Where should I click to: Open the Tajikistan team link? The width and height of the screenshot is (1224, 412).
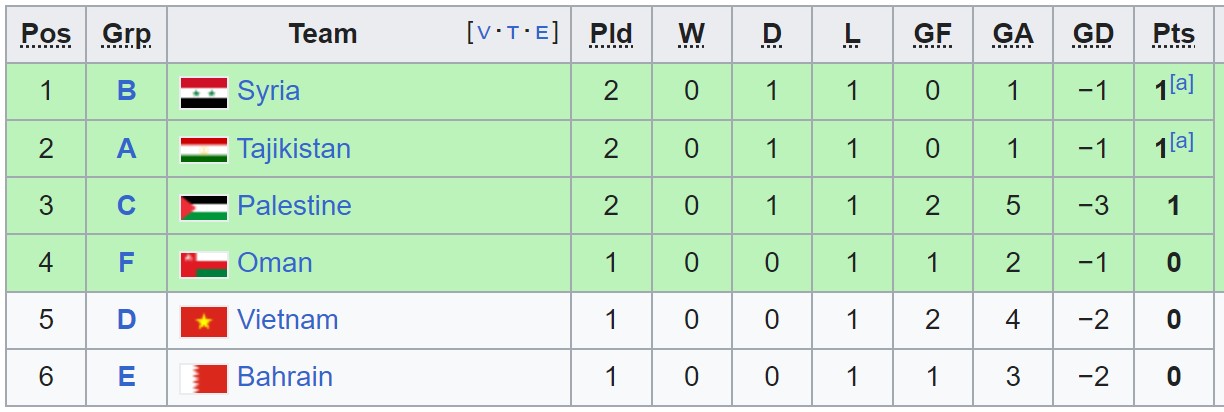click(x=294, y=149)
